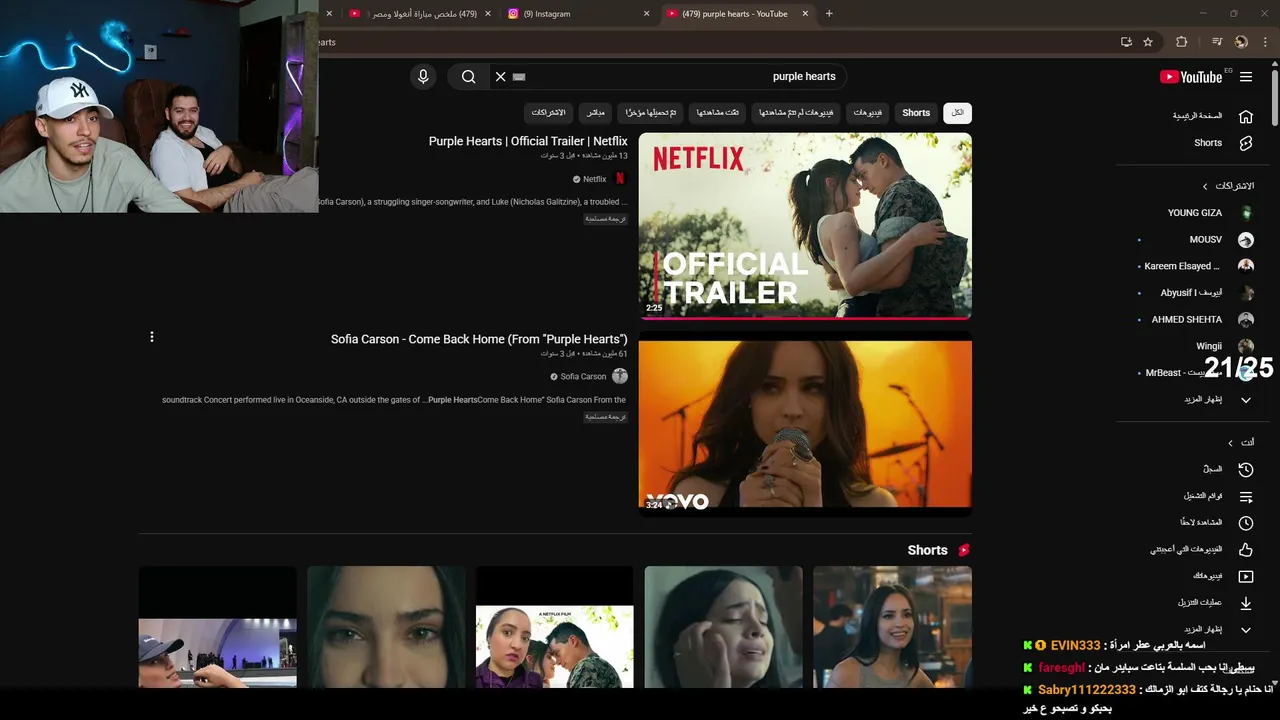Click the YouTube logo
The height and width of the screenshot is (720, 1280).
tap(1191, 77)
